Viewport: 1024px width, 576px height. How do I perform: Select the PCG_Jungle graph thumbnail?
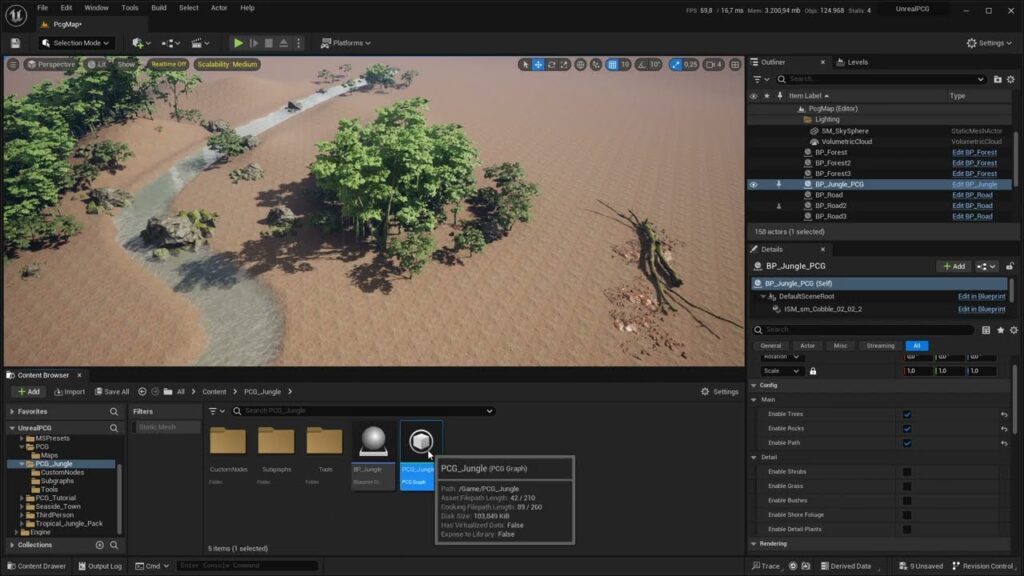pos(420,441)
